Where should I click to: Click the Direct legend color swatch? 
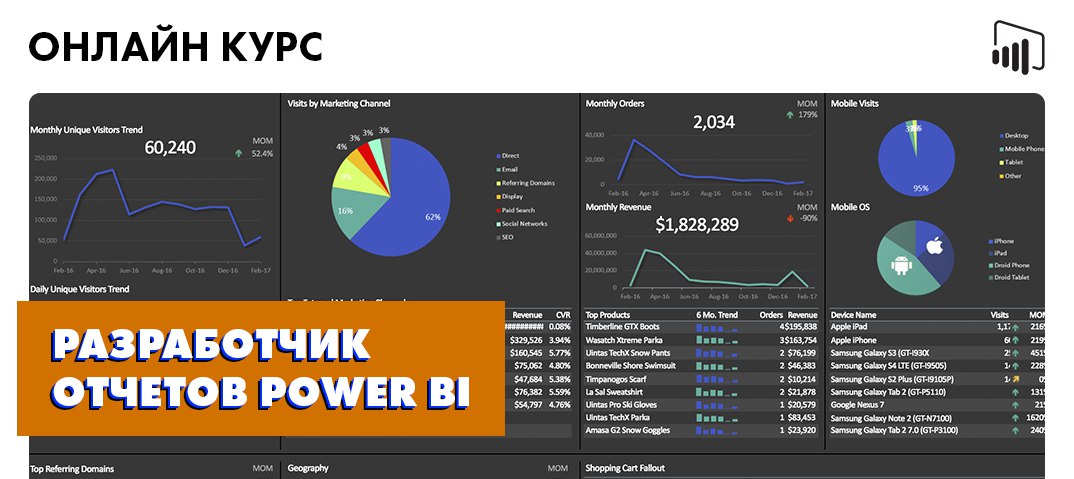[x=497, y=156]
